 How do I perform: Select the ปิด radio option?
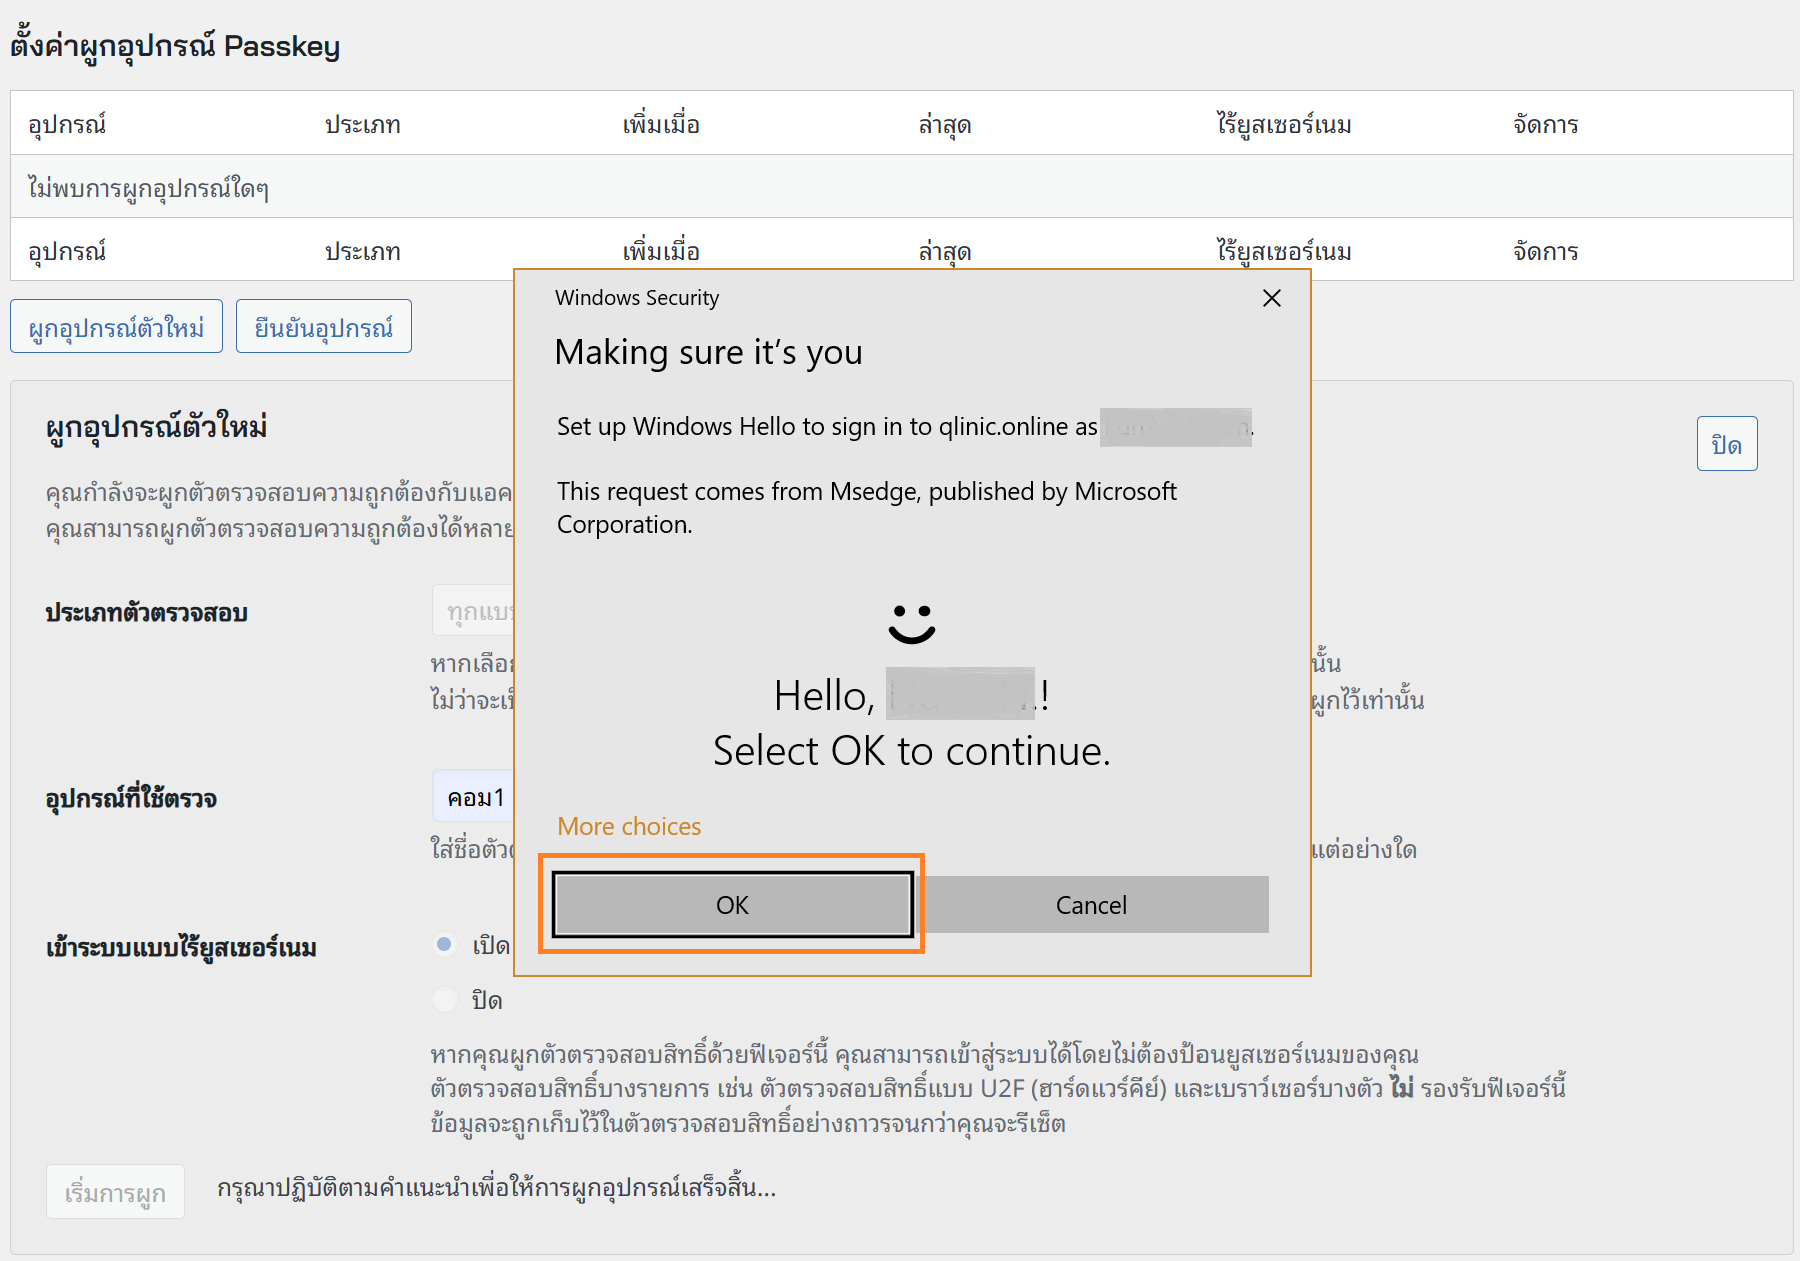coord(445,999)
